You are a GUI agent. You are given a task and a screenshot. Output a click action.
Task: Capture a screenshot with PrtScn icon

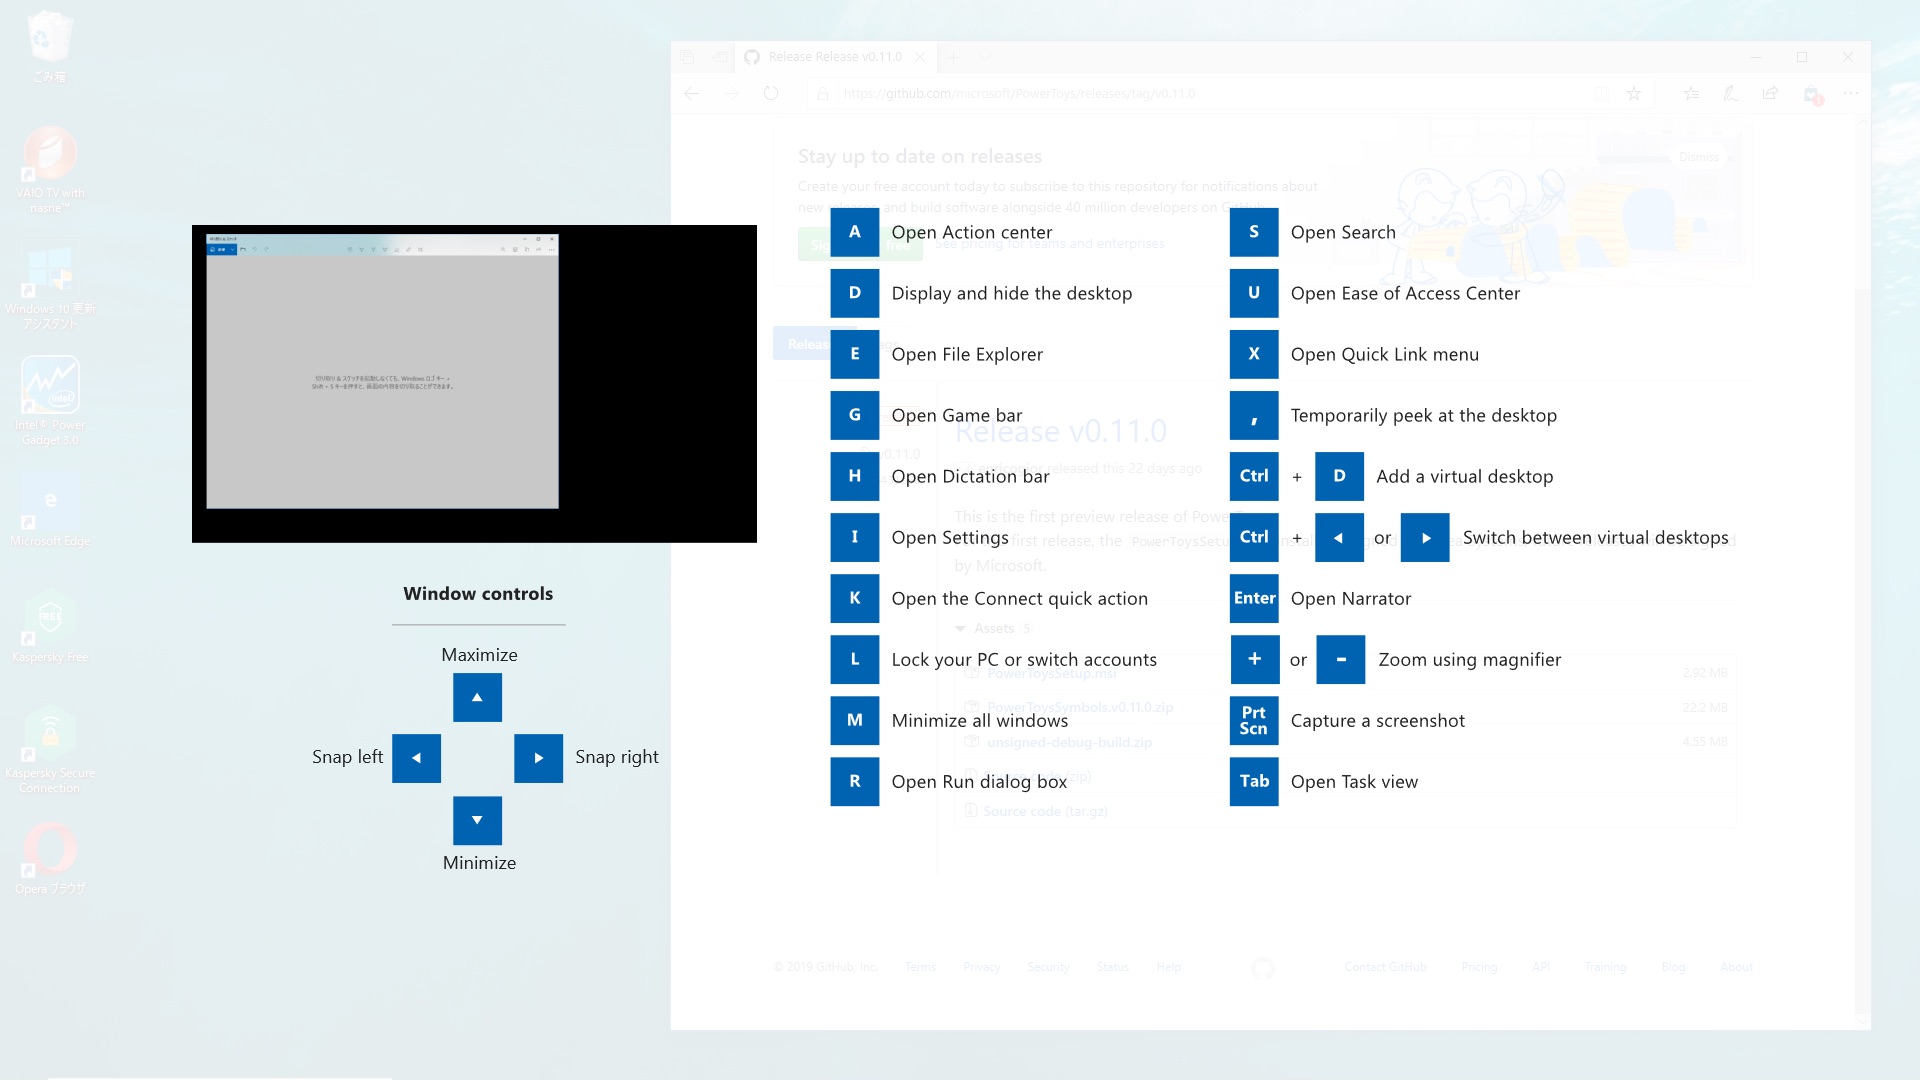(1253, 720)
